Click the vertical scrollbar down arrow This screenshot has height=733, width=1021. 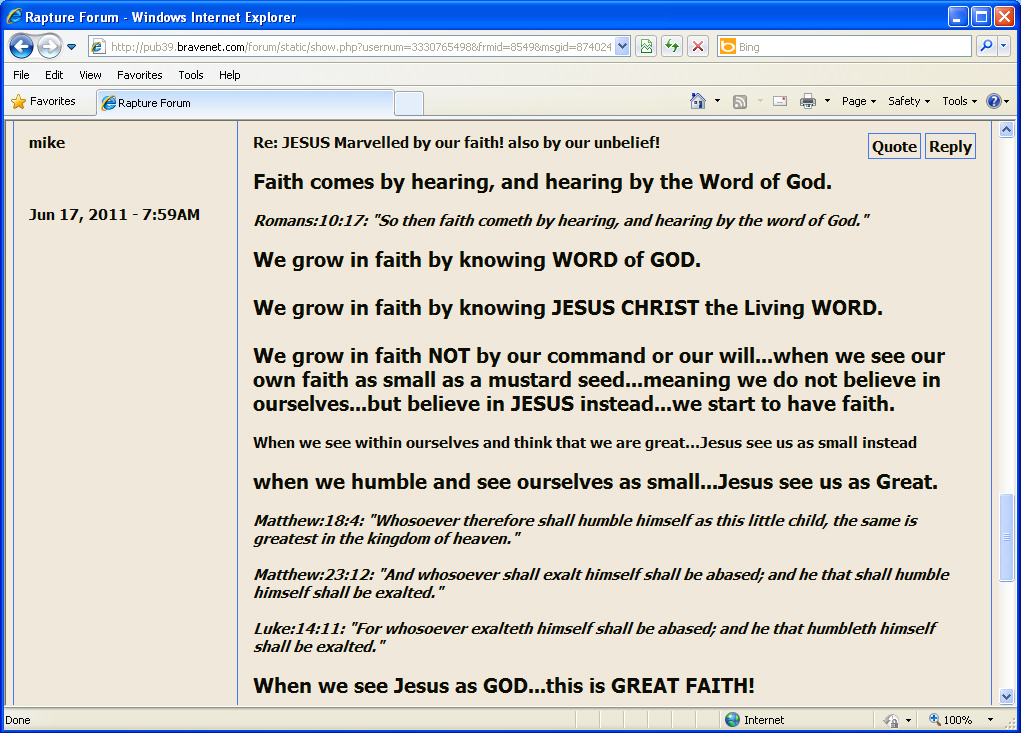click(1007, 697)
